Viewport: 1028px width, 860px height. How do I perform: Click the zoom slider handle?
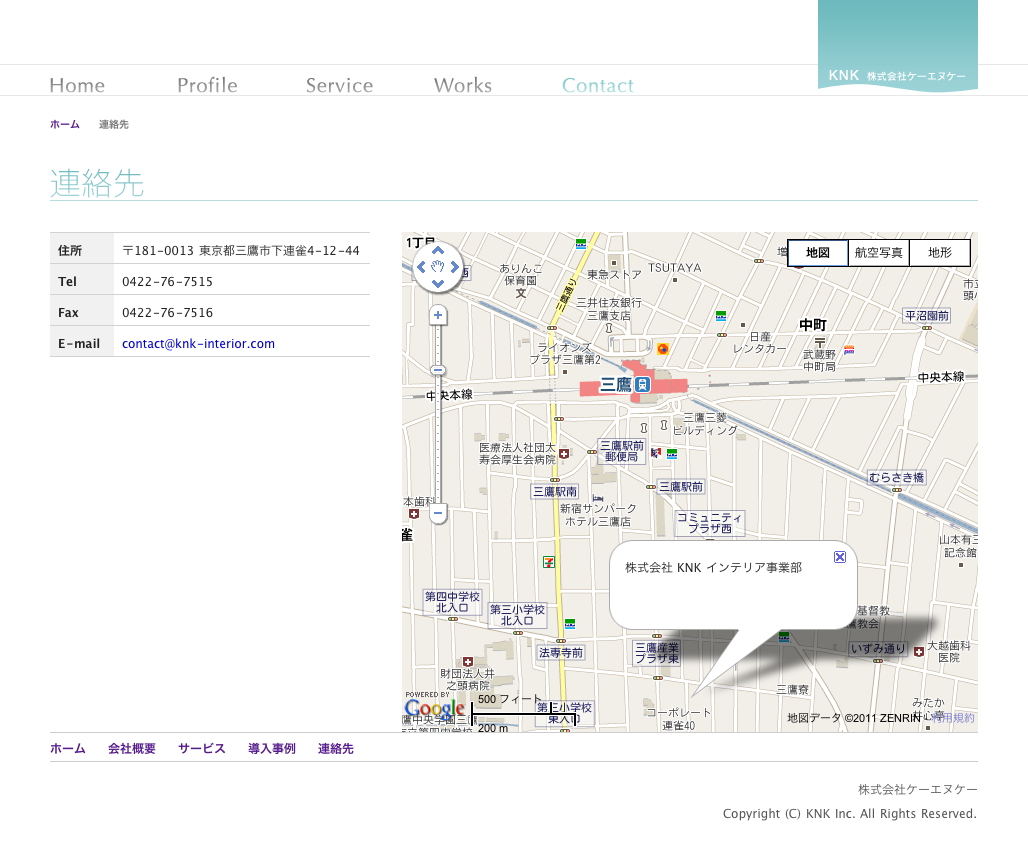[437, 371]
